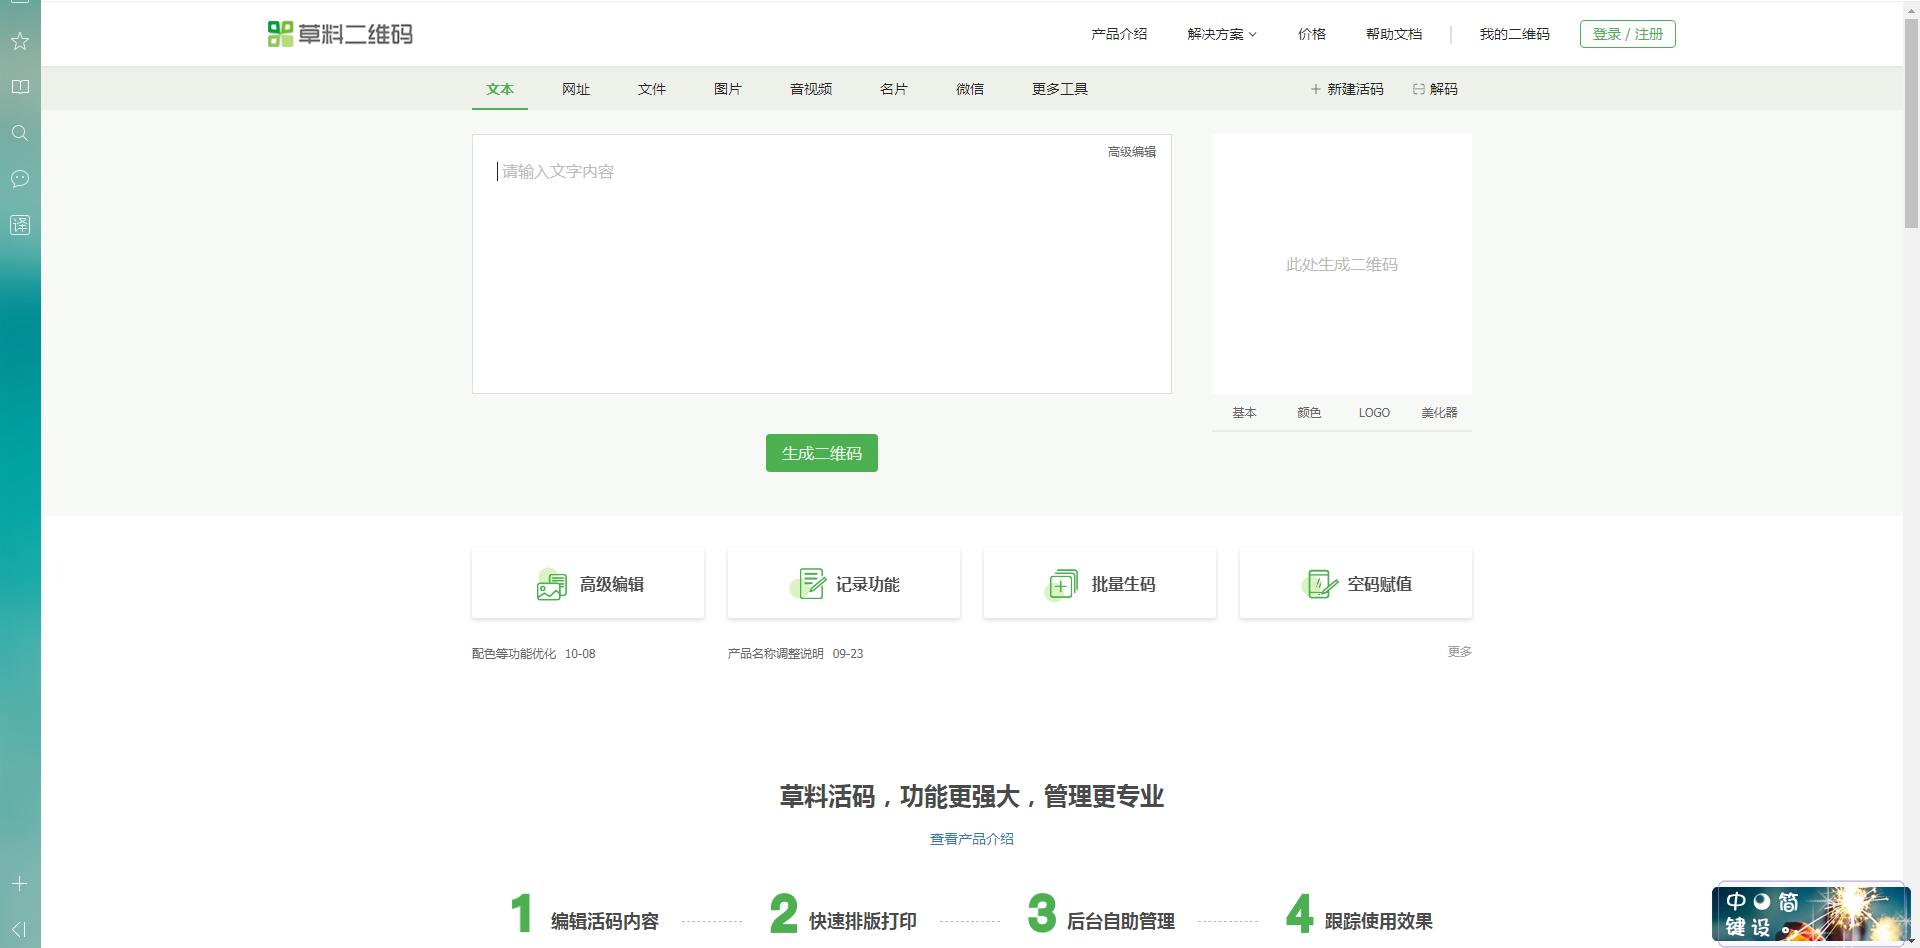Viewport: 1920px width, 948px height.
Task: Open the 解码 decode tool icon
Action: pyautogui.click(x=1418, y=89)
